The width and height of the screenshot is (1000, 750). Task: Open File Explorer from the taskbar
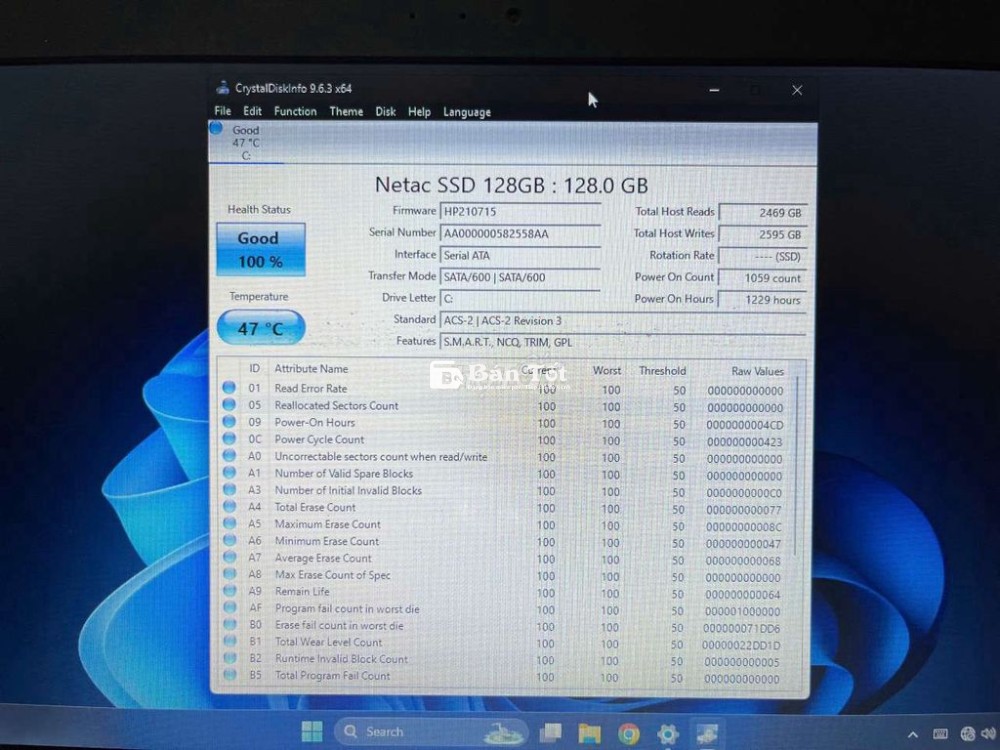(589, 733)
